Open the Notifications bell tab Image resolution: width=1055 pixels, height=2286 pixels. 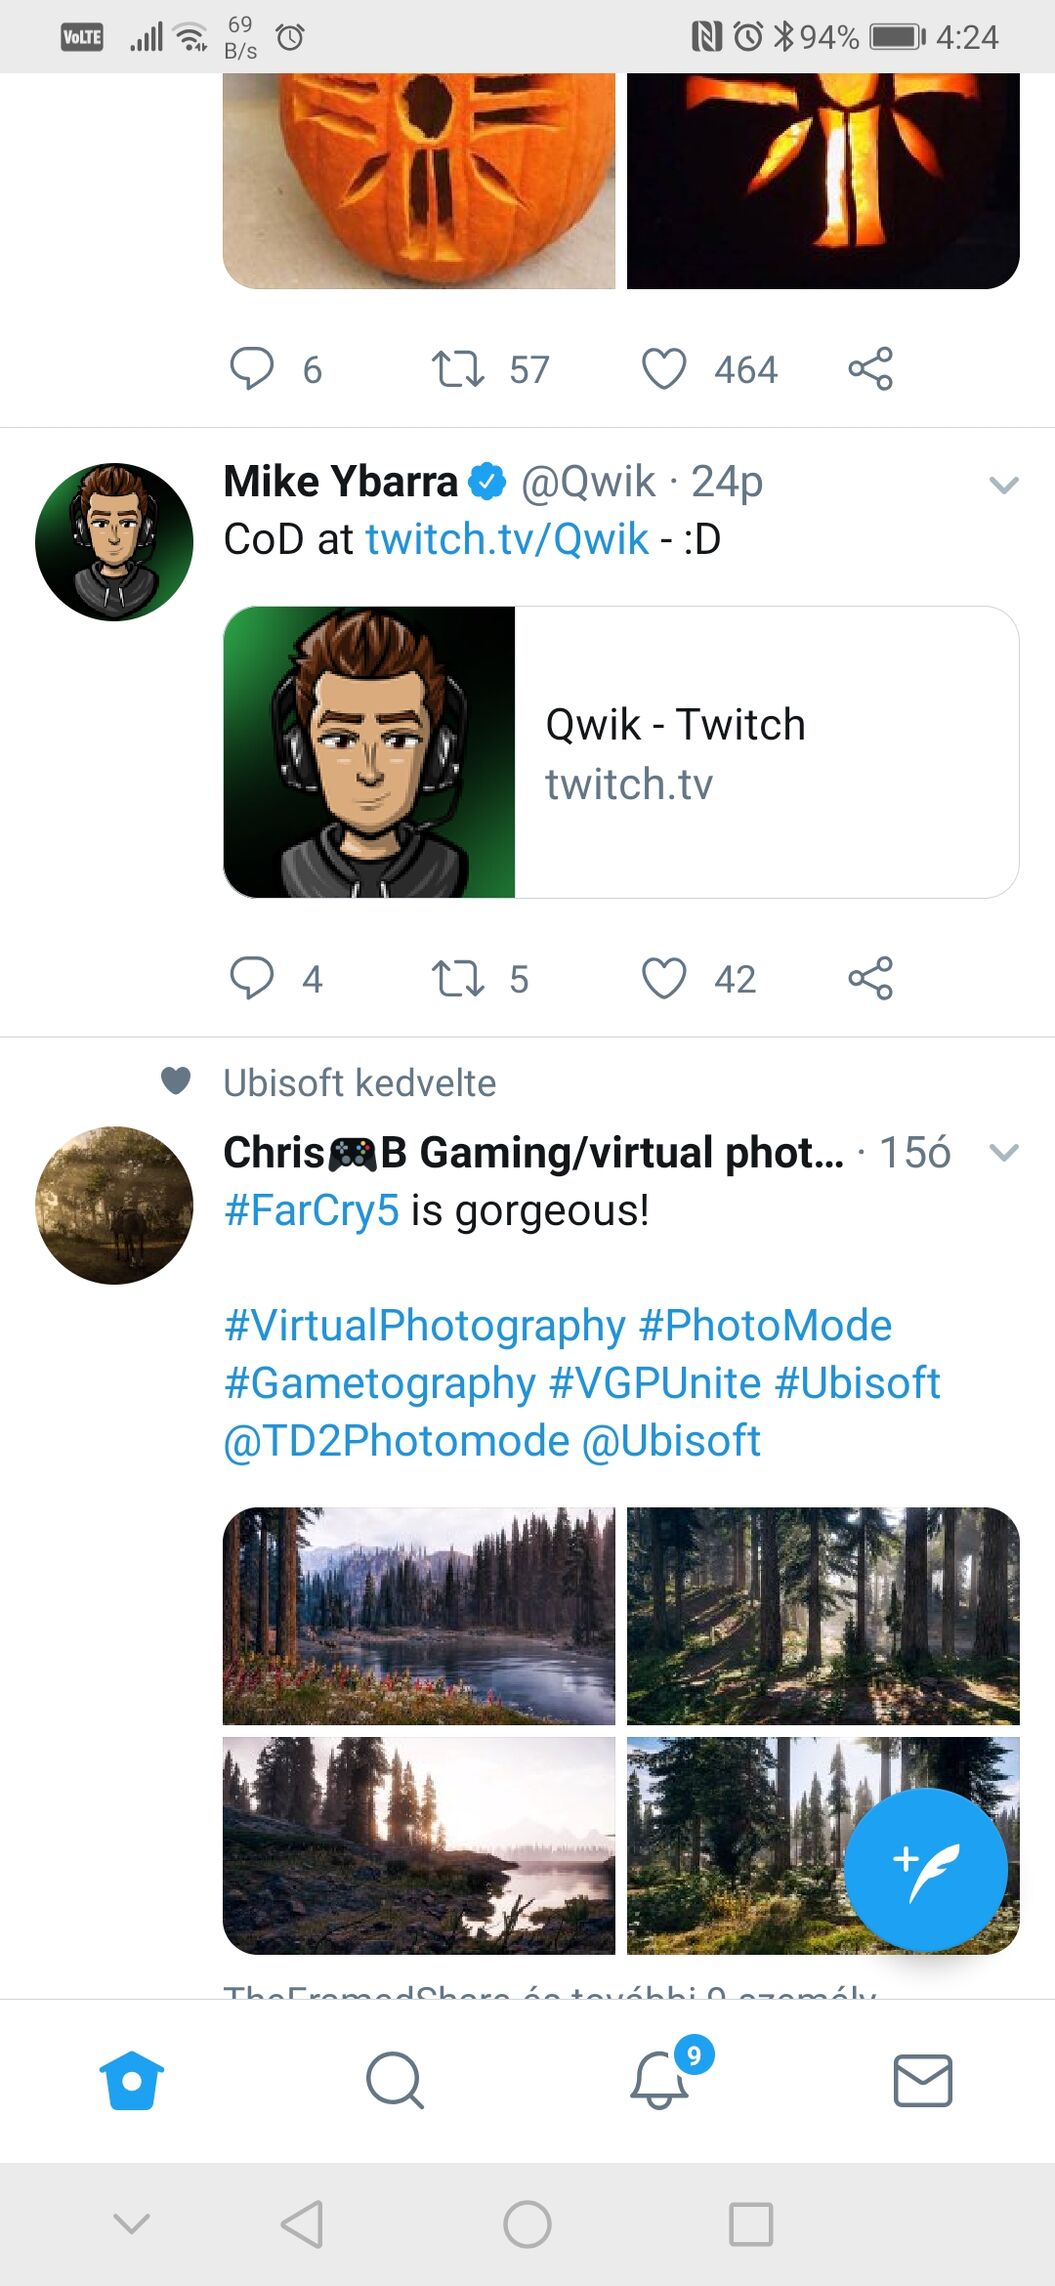659,2080
